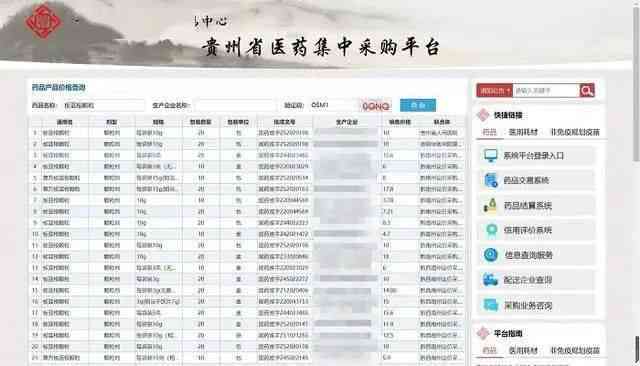Open the 采购业务咨询 link
The height and width of the screenshot is (366, 640).
click(528, 305)
